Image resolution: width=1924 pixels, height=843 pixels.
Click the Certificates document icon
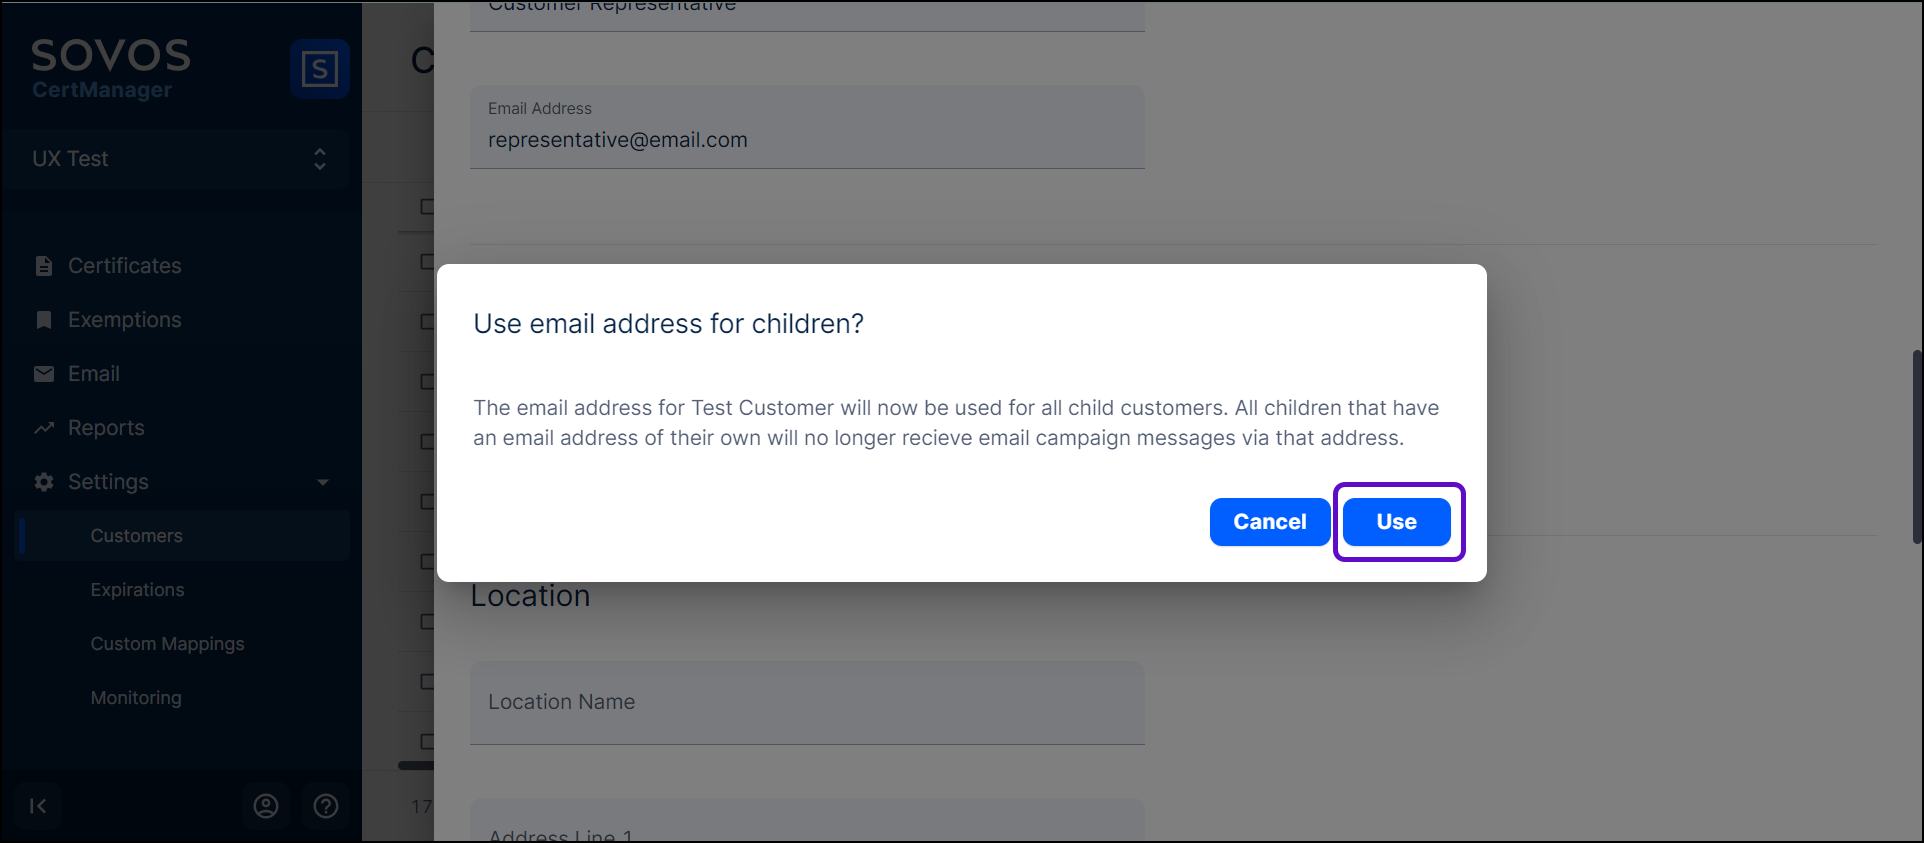click(44, 266)
